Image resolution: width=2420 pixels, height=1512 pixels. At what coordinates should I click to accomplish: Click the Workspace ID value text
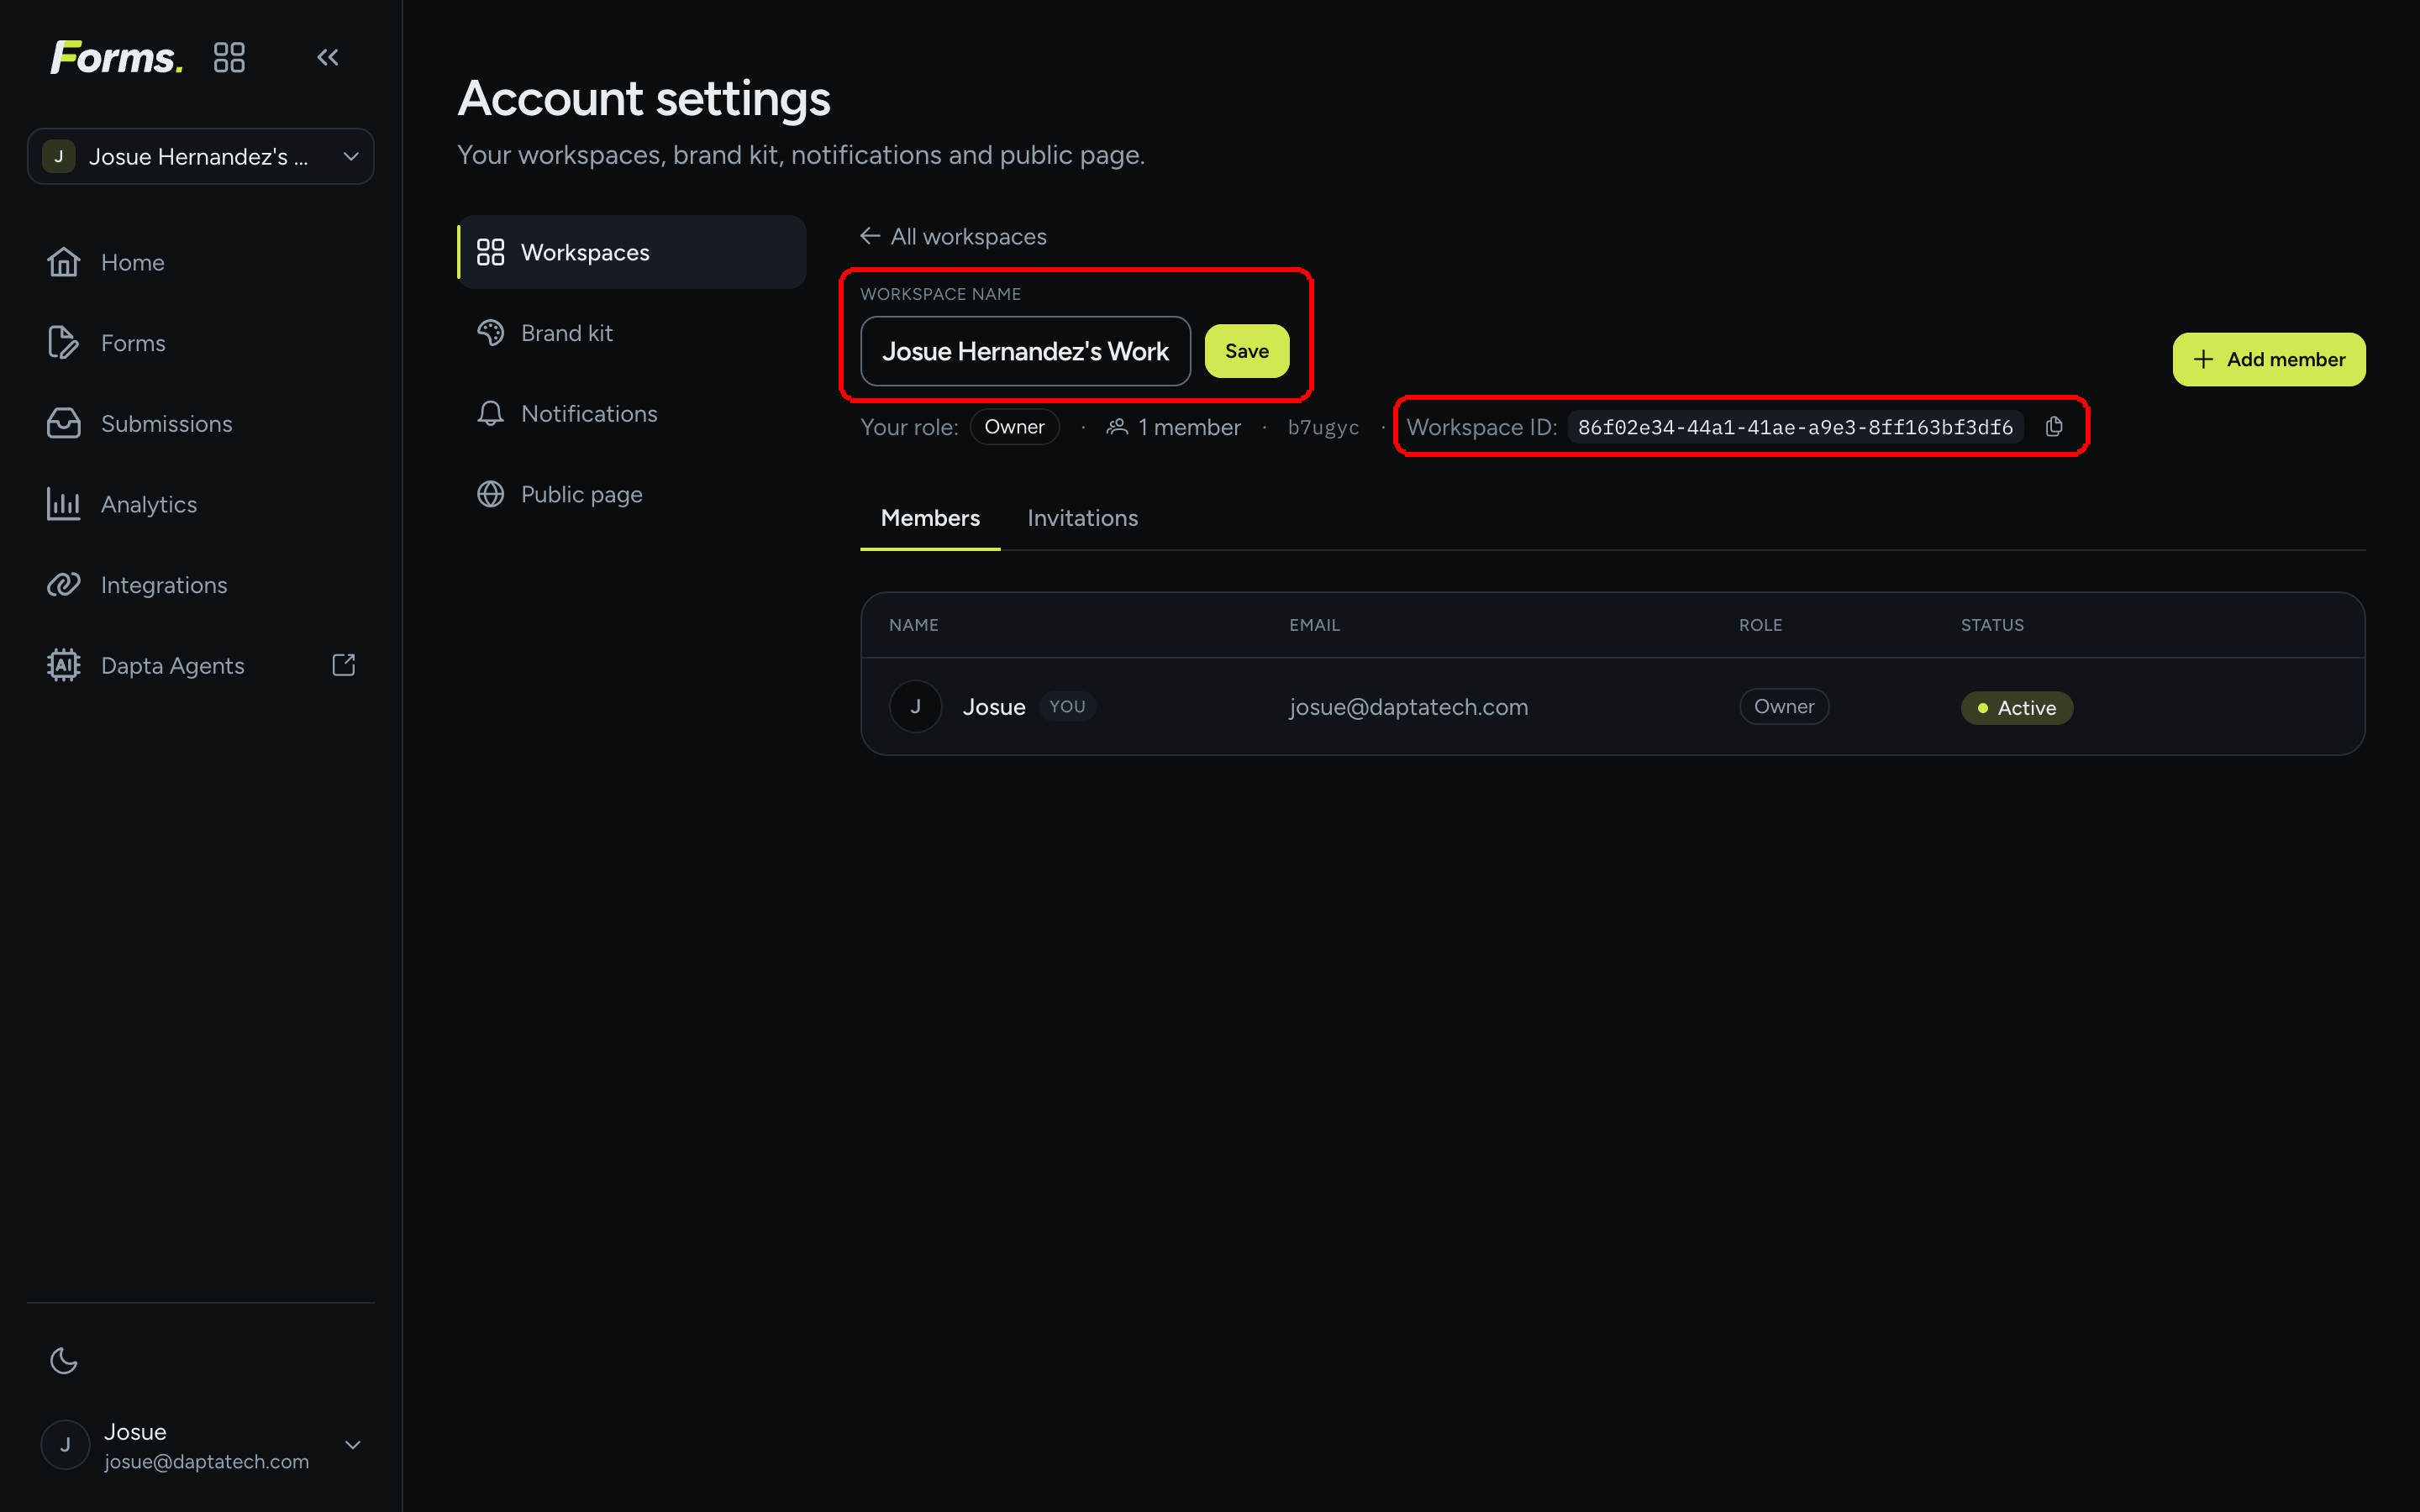[x=1795, y=427]
